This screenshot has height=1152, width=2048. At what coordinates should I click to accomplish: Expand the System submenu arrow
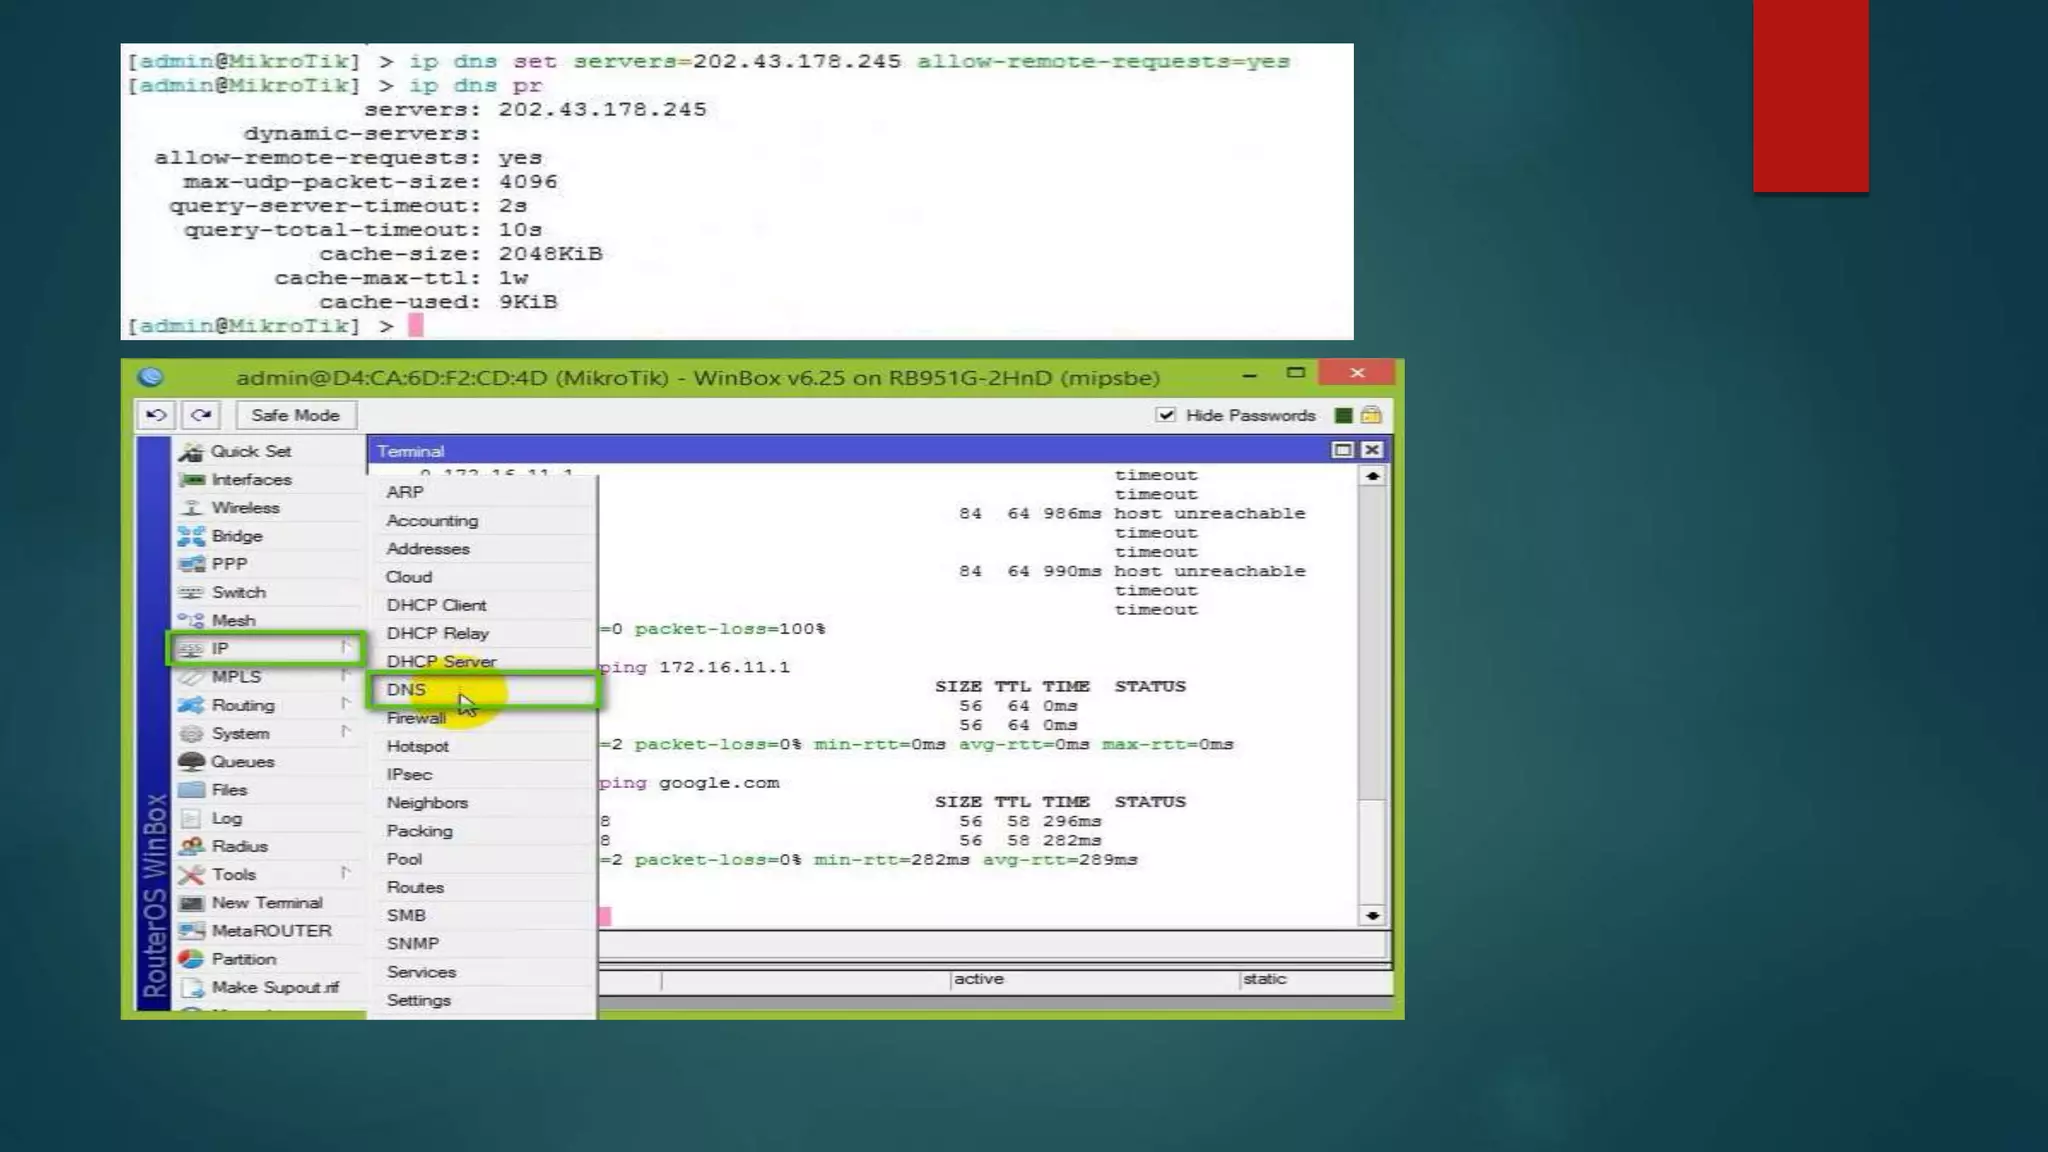345,732
